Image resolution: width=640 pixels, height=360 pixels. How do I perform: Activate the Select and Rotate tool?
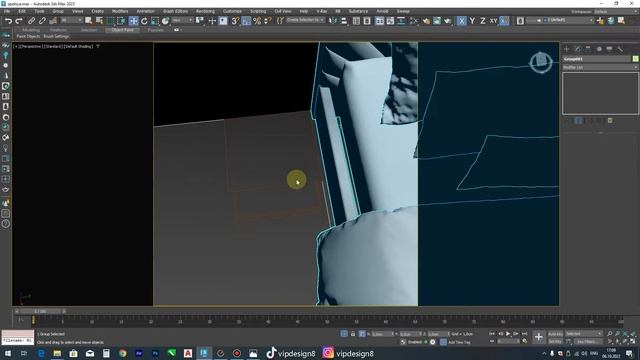(144, 20)
